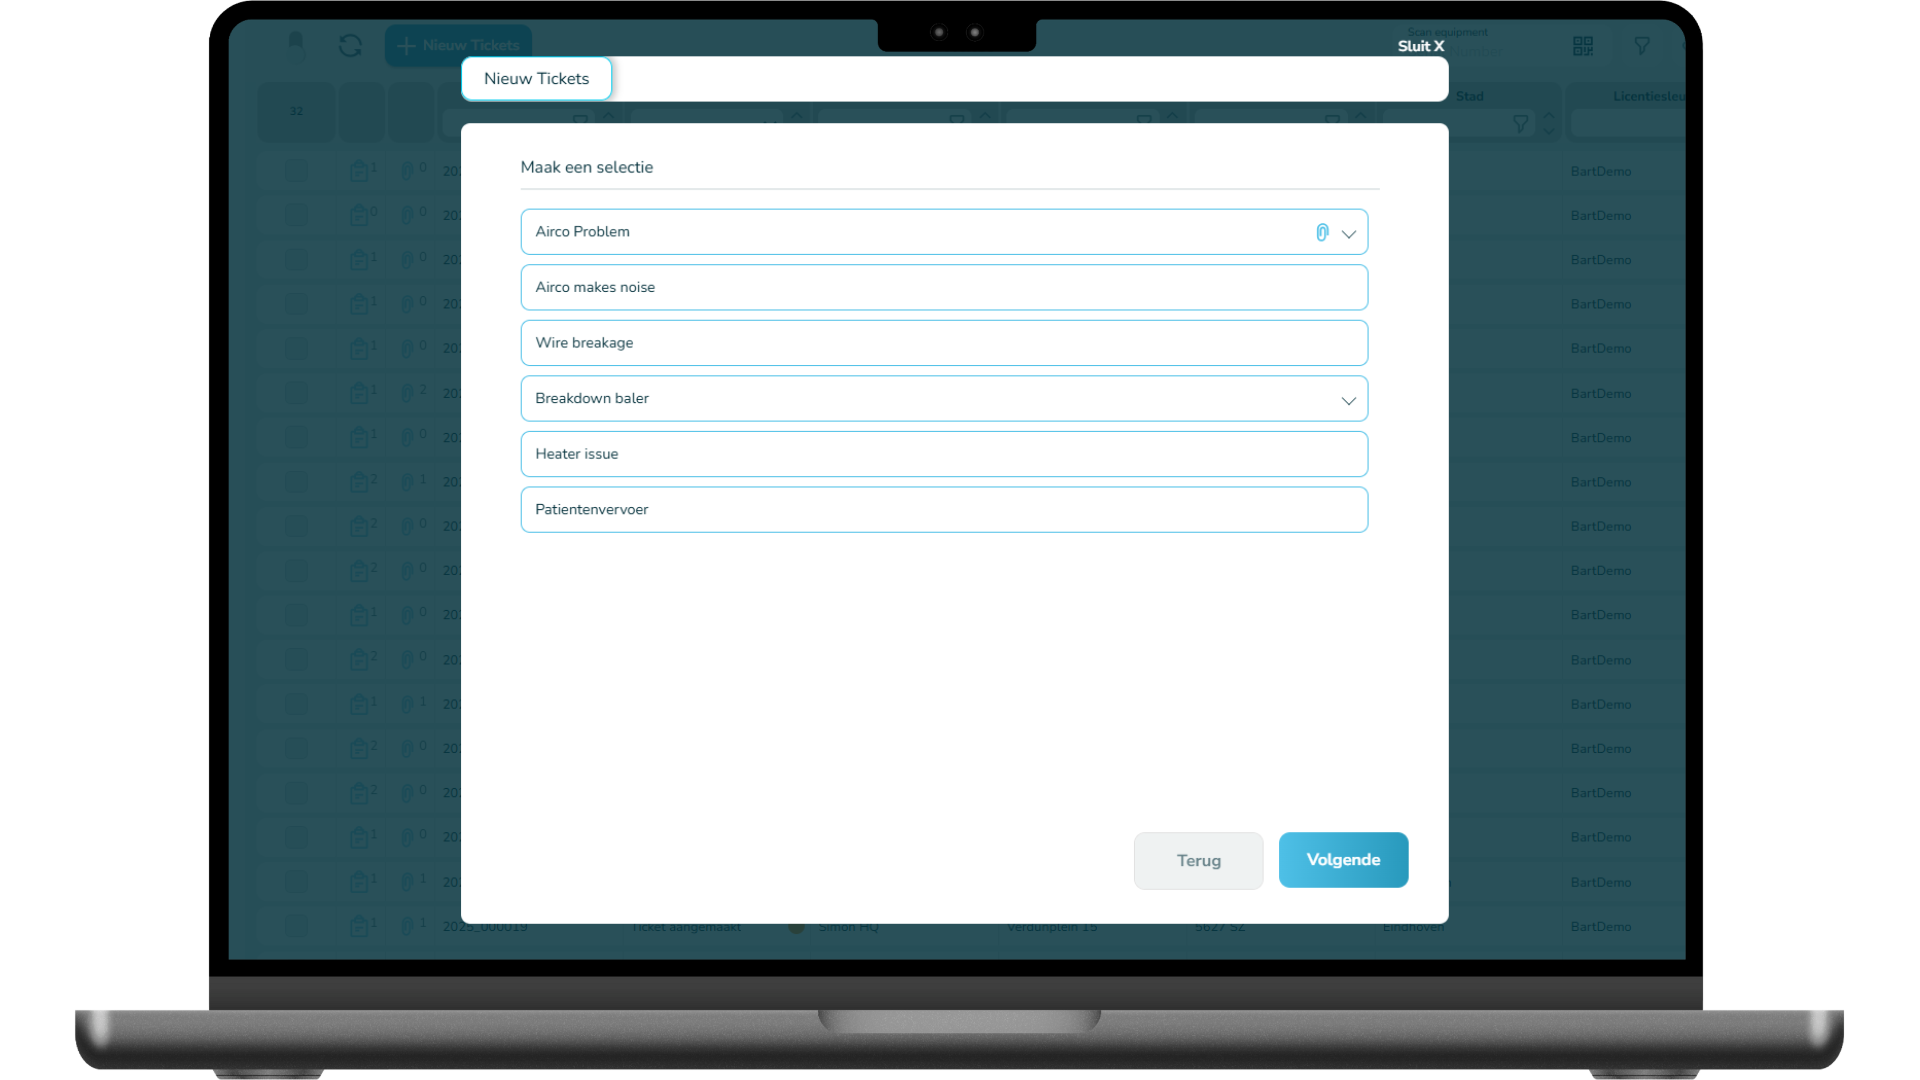Expand the Airco Problem chevron
Viewport: 1920px width, 1080px height.
tap(1348, 234)
